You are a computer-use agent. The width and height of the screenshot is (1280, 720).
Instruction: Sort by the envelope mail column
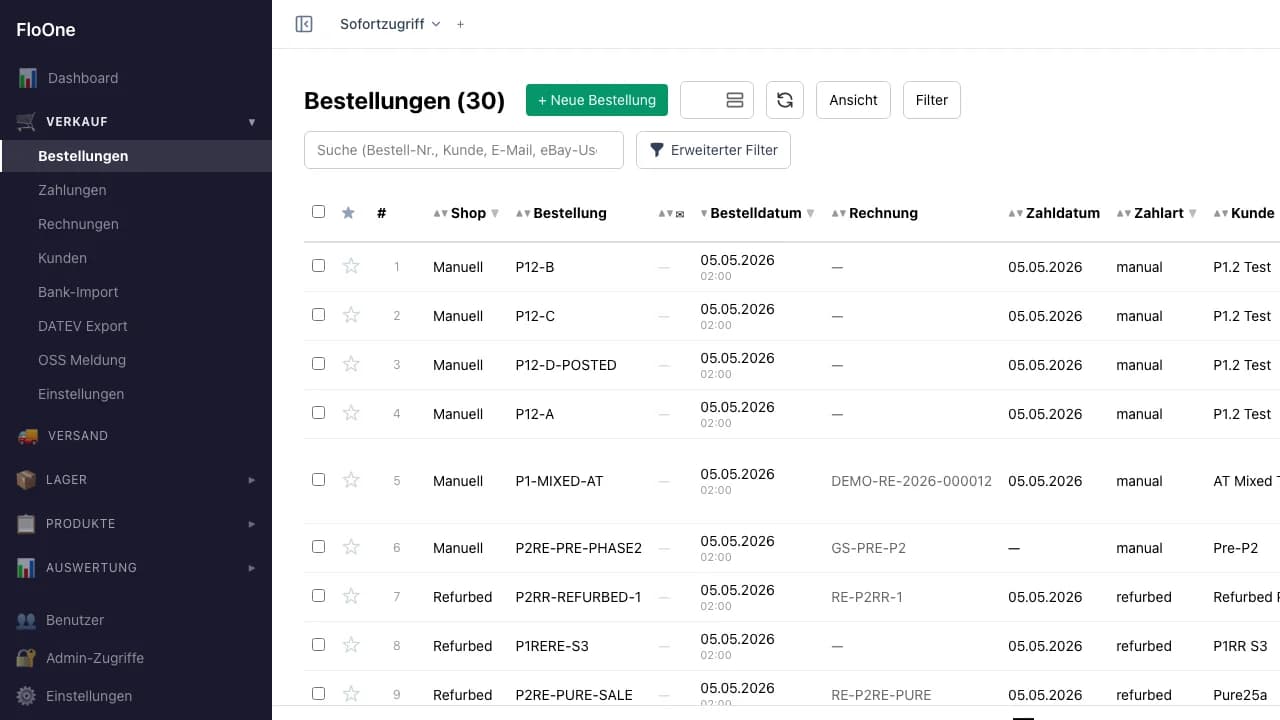[x=671, y=213]
